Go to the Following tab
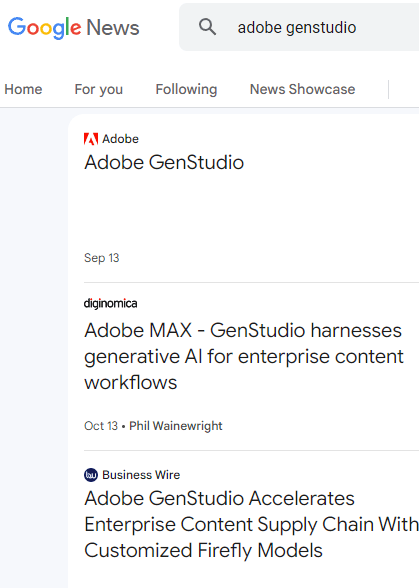 click(186, 89)
